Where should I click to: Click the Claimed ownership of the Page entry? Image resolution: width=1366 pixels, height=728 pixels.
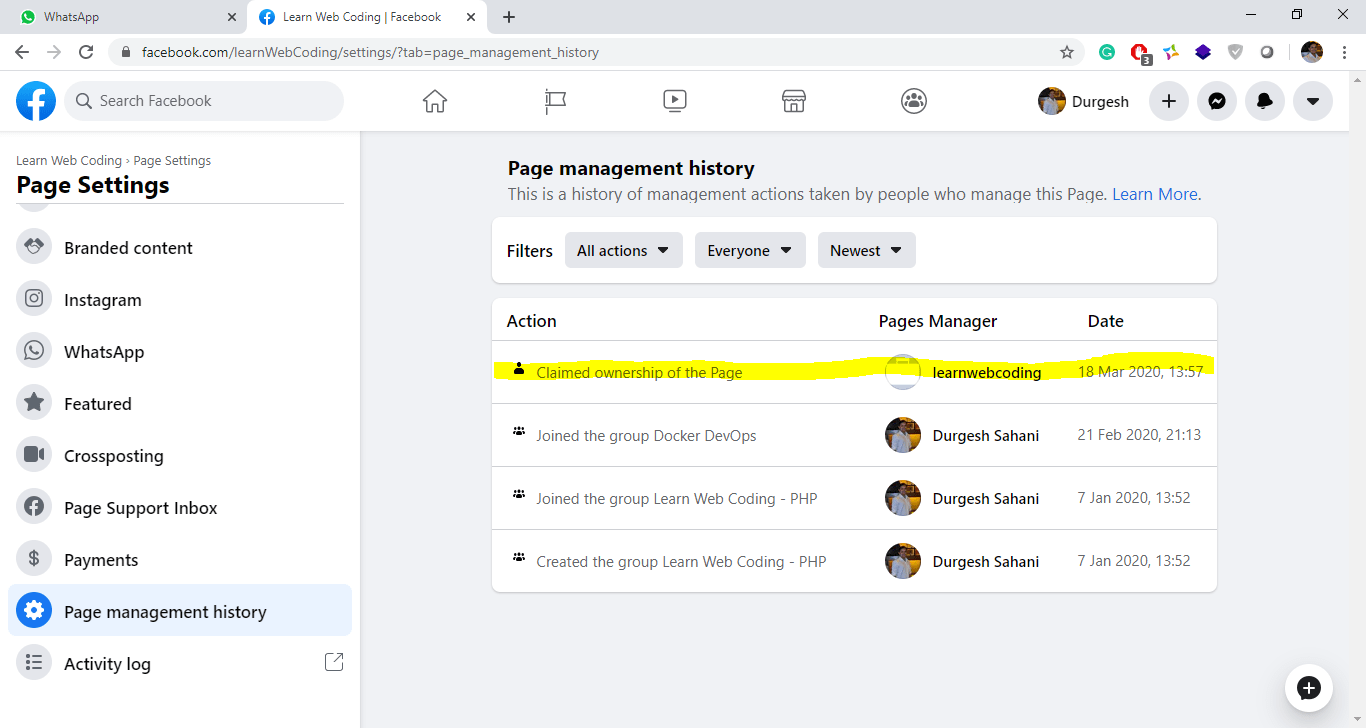tap(639, 372)
